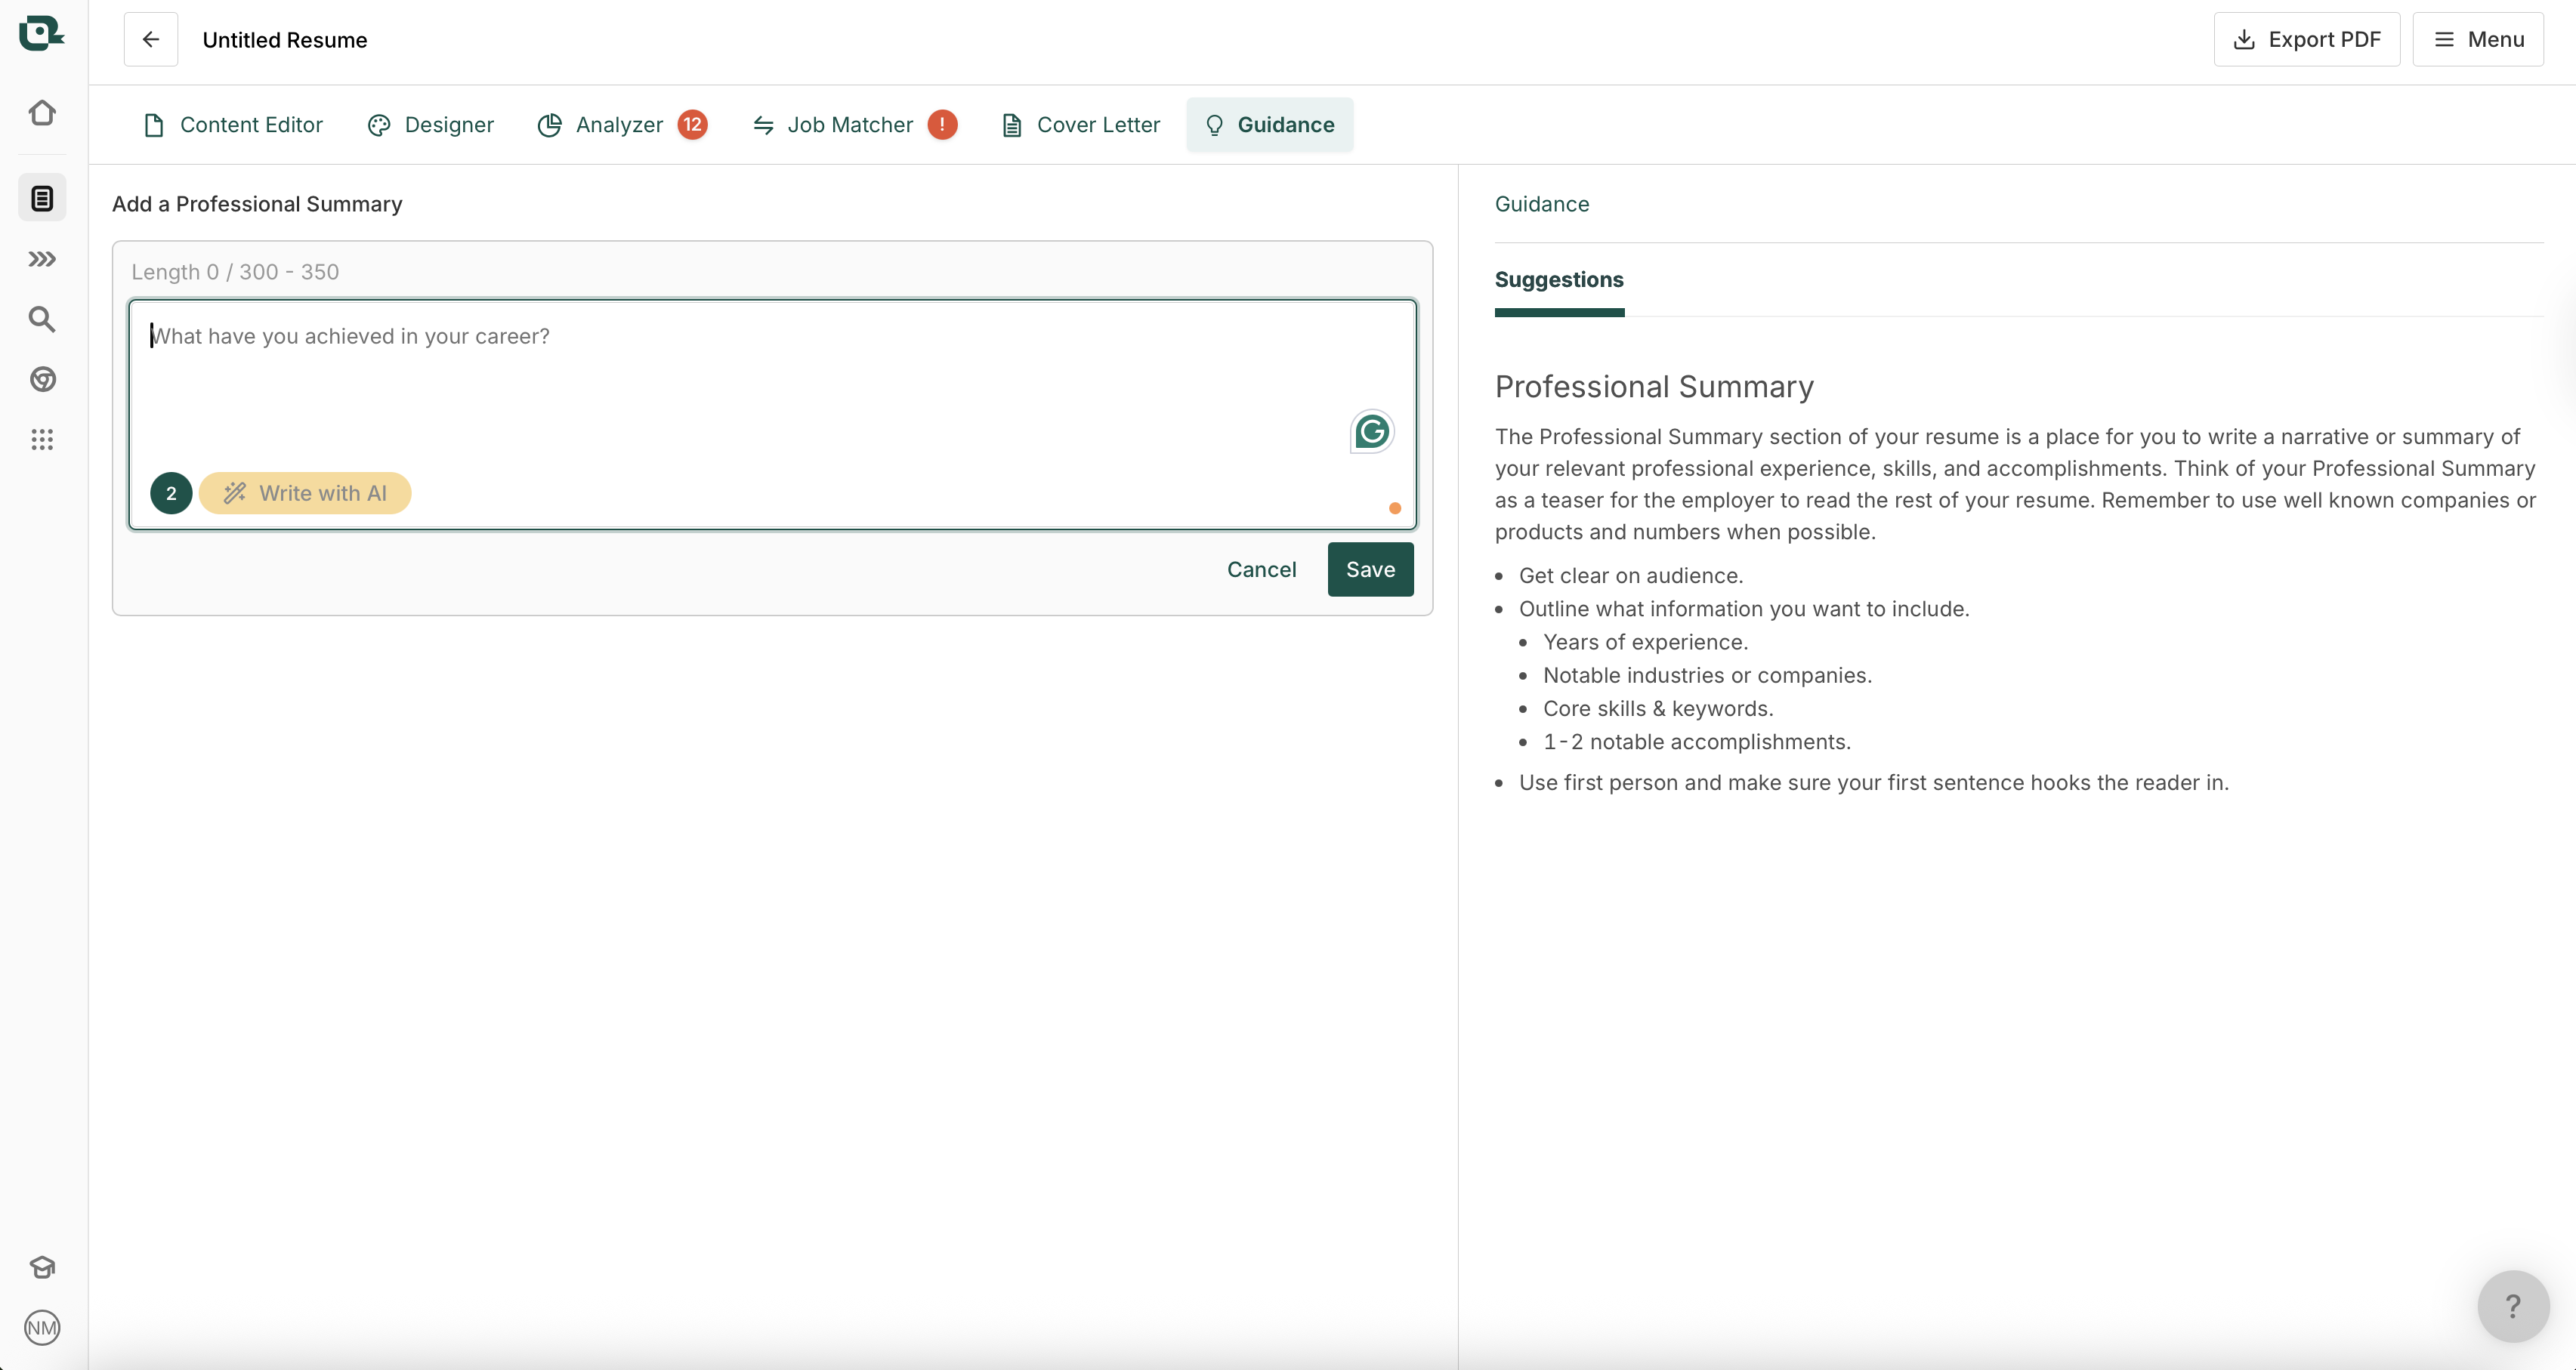Click the Grammarly icon in the text box
Image resolution: width=2576 pixels, height=1370 pixels.
tap(1371, 431)
